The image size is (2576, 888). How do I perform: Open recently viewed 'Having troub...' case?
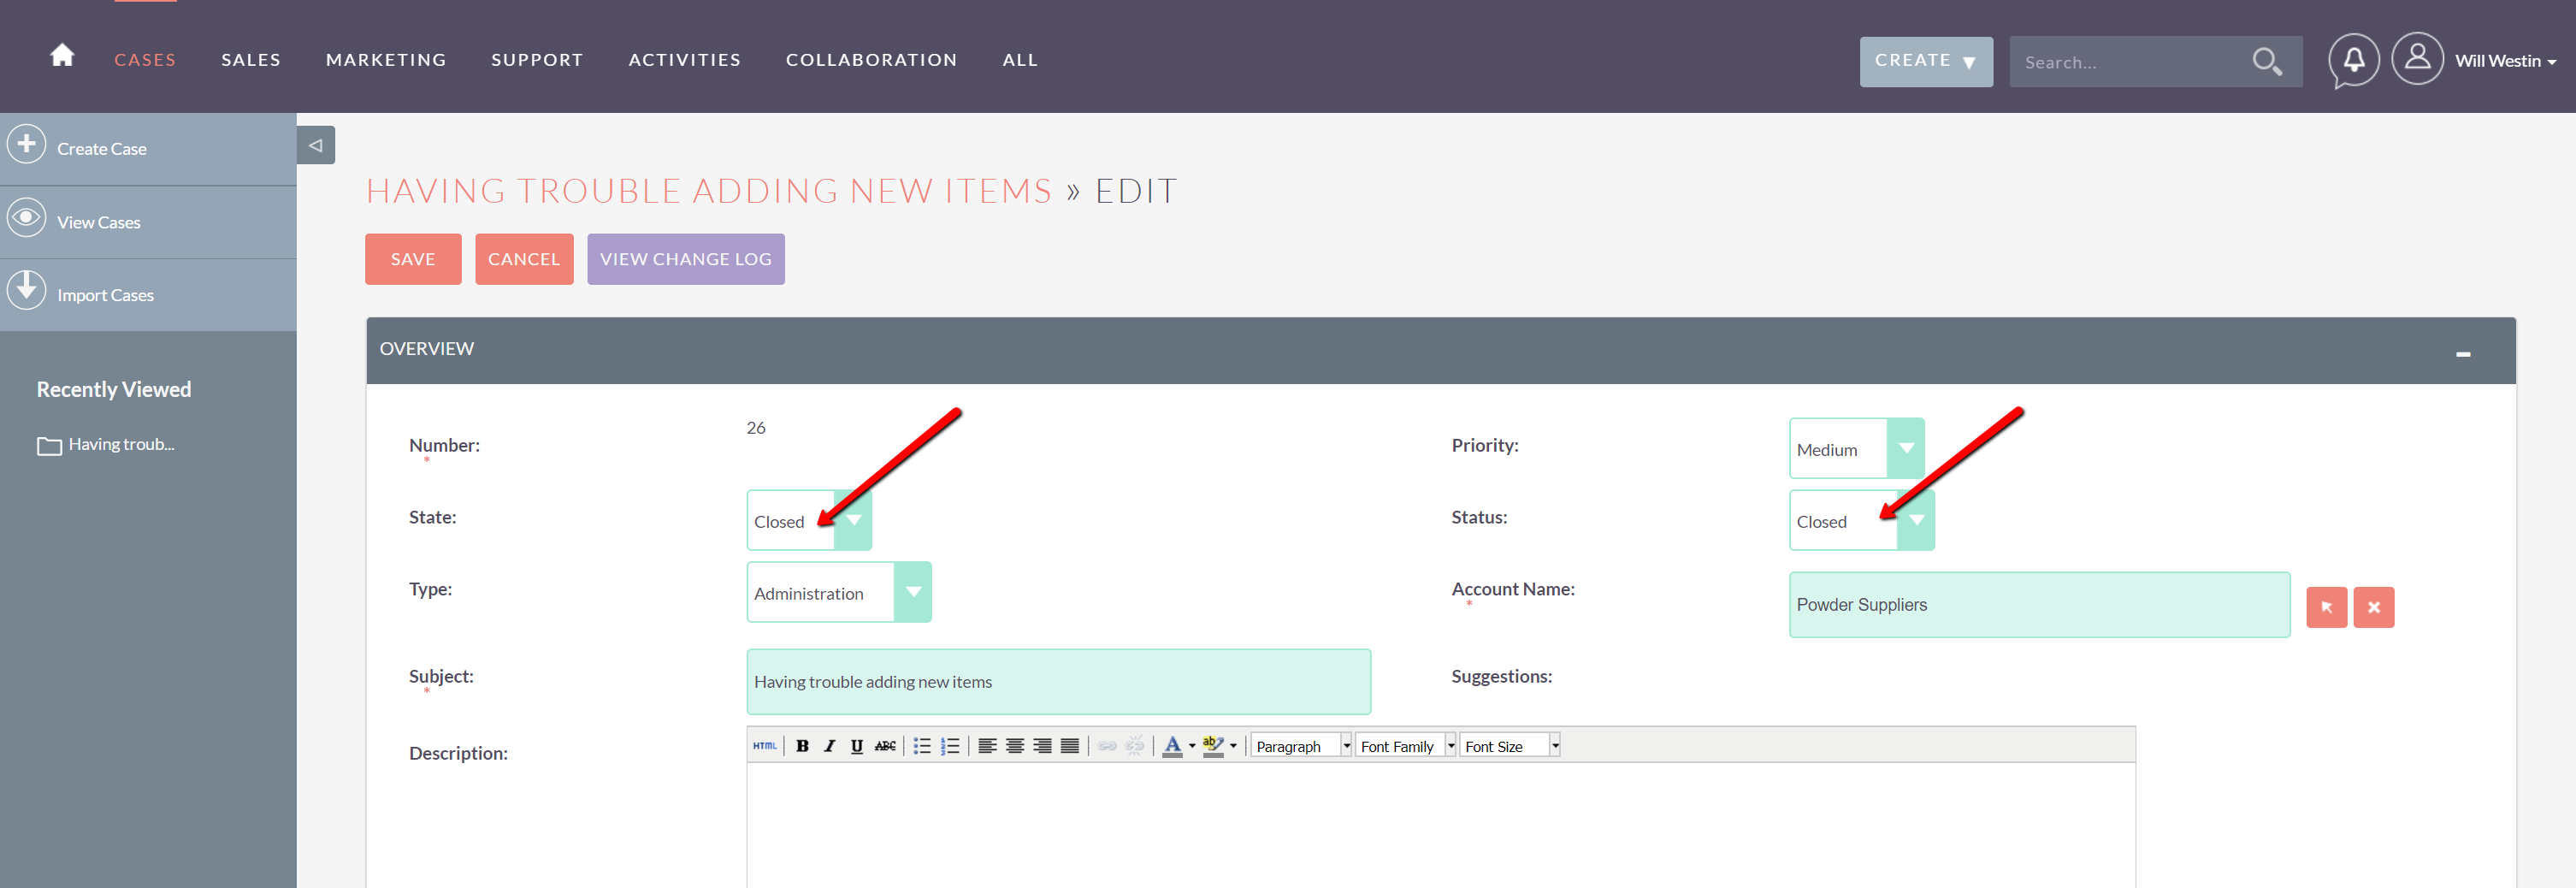coord(121,444)
